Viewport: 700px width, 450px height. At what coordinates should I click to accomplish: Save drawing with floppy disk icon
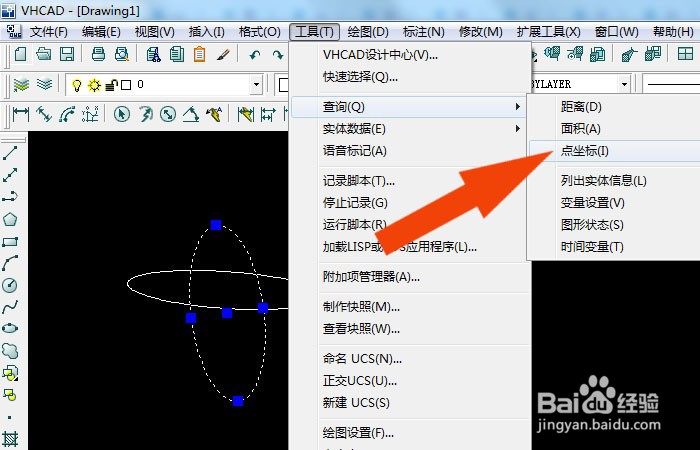67,54
